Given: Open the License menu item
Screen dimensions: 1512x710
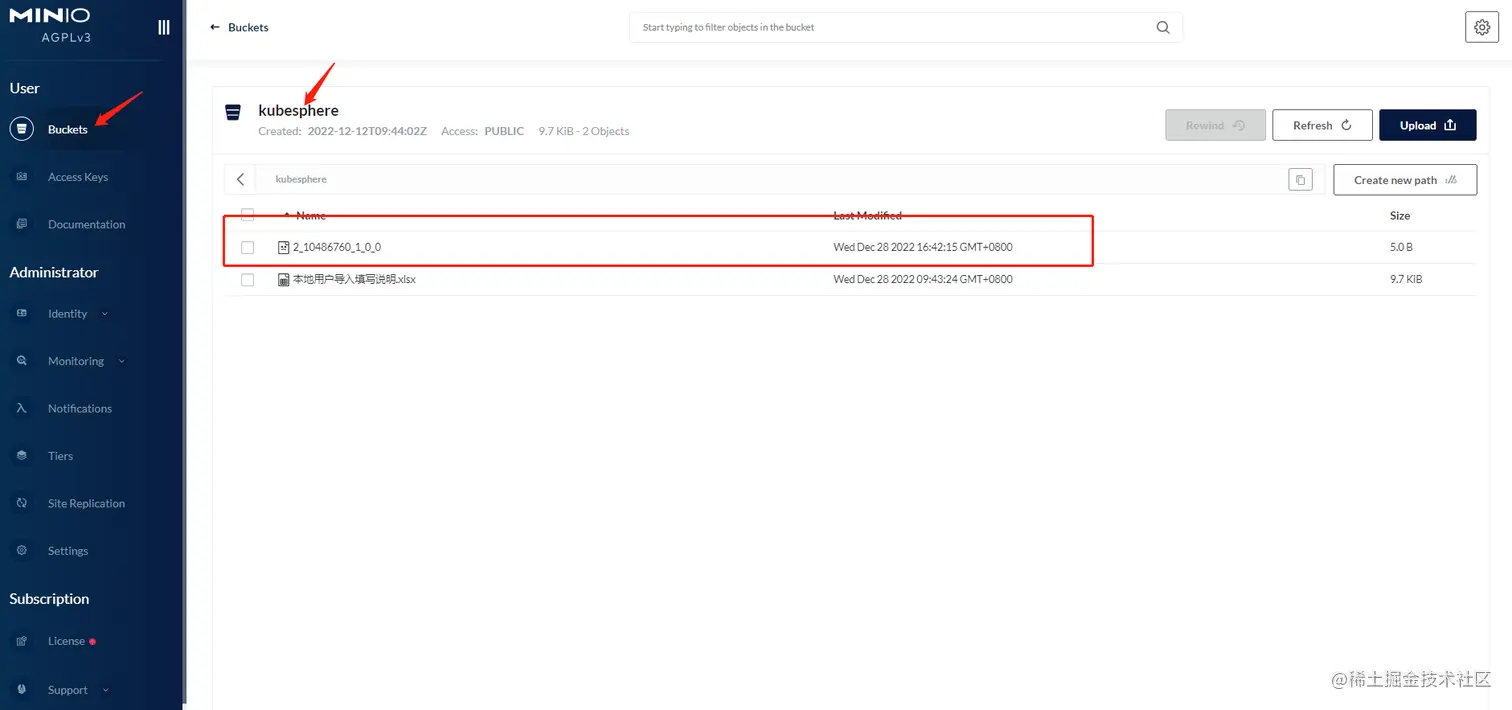Looking at the screenshot, I should (67, 641).
